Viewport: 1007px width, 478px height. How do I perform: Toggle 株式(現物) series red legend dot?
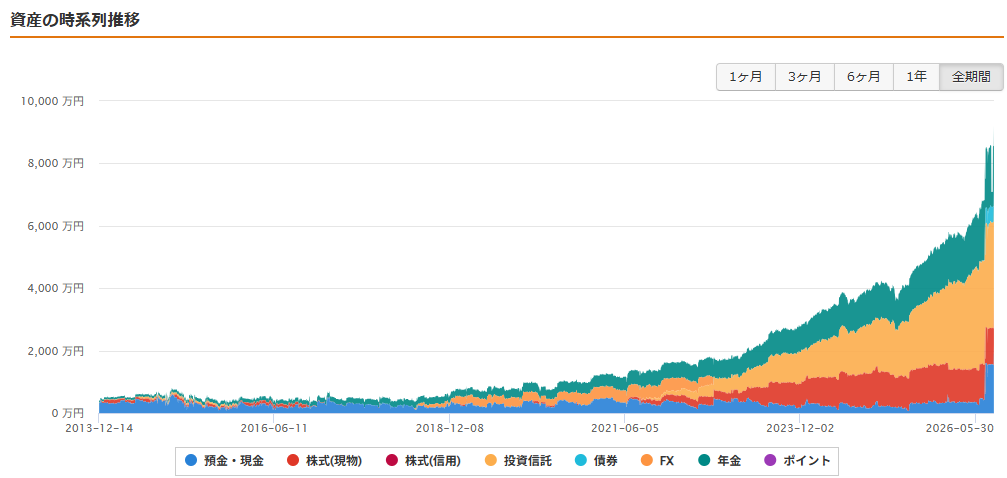pos(293,460)
